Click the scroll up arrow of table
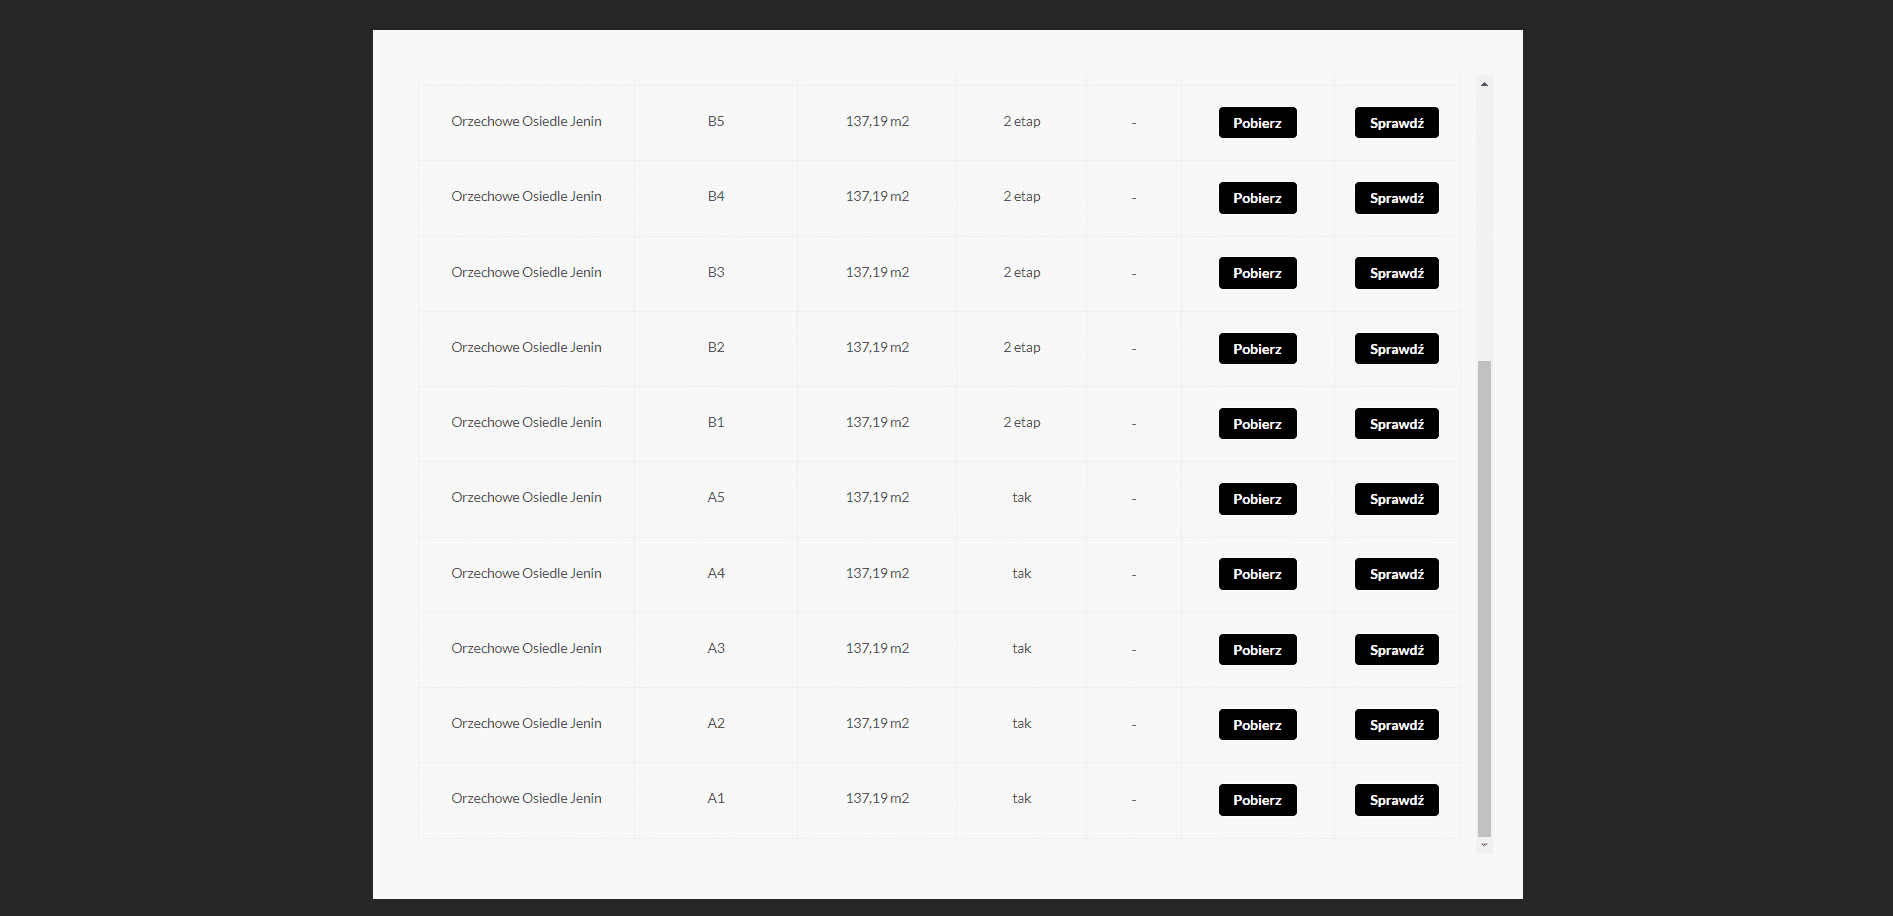Image resolution: width=1893 pixels, height=916 pixels. click(1484, 84)
